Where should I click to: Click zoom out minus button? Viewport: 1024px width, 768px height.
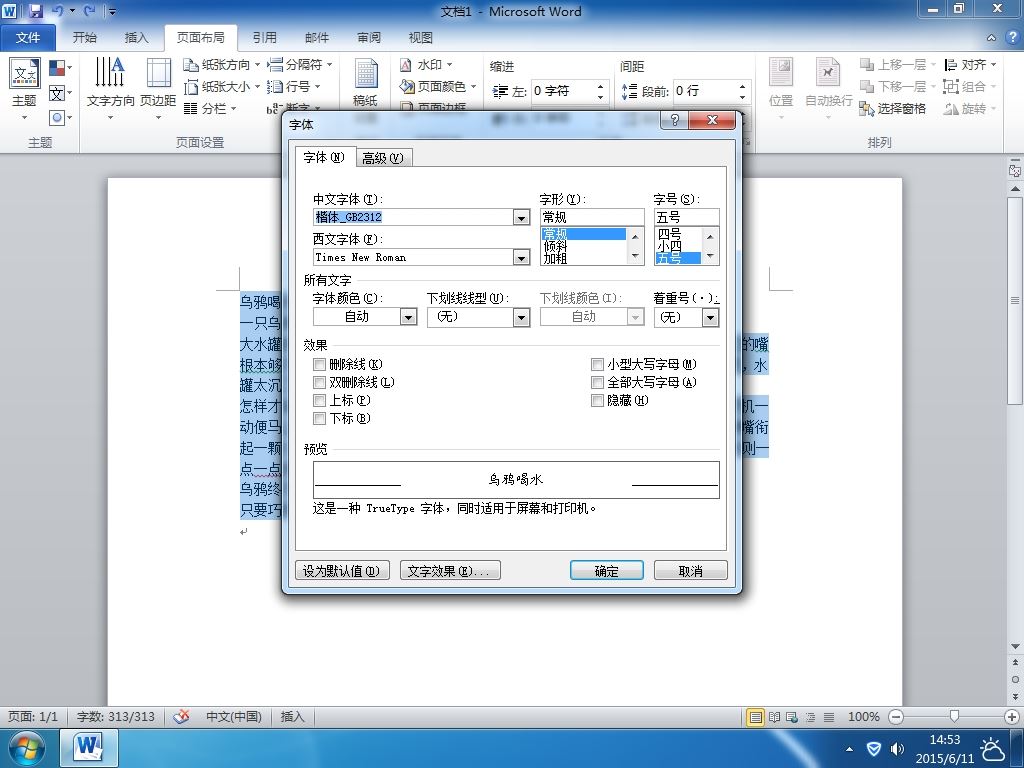coord(896,717)
